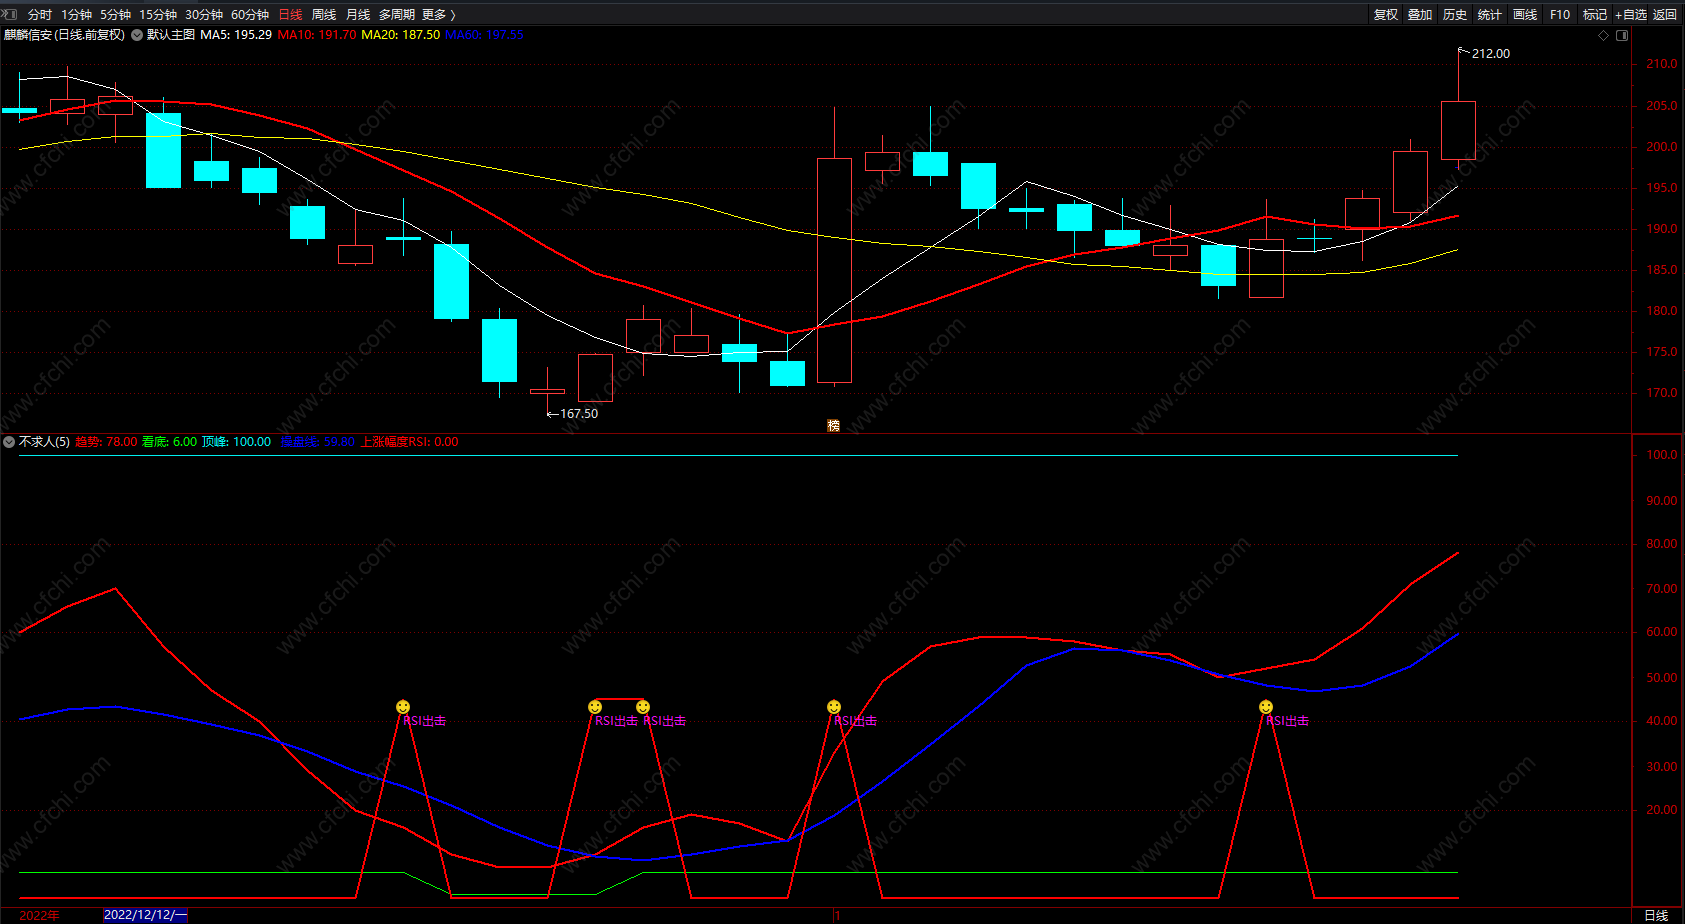Click the diamond icon at chart top-right

tap(1604, 35)
